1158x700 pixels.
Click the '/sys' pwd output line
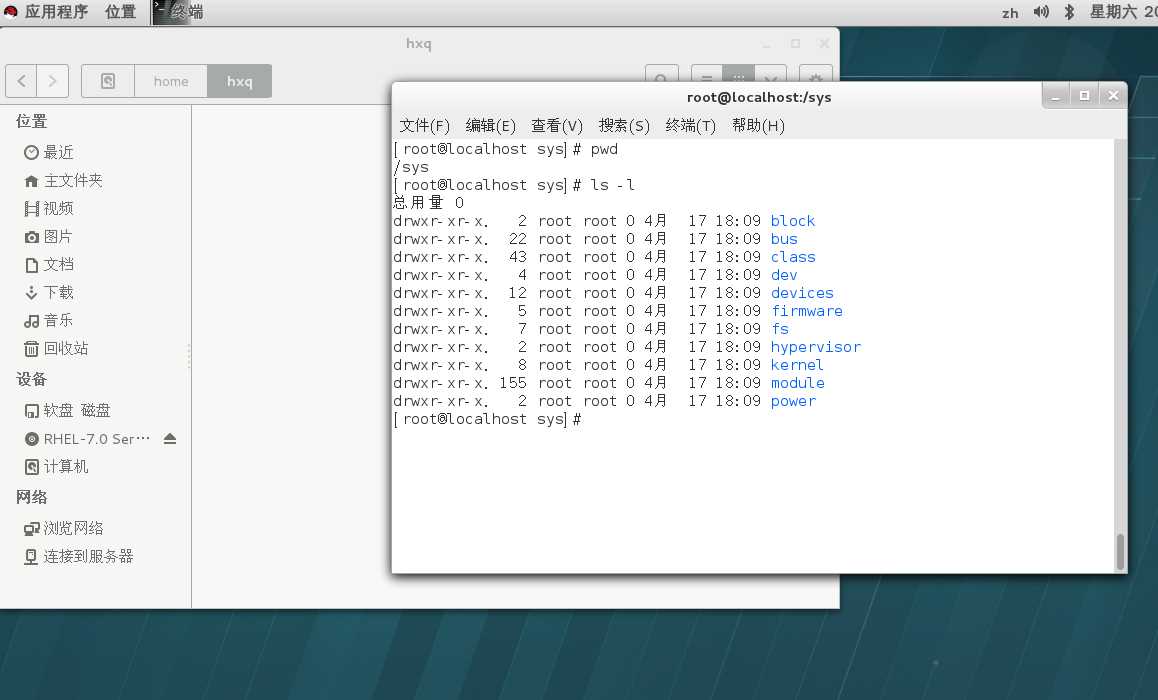[411, 167]
